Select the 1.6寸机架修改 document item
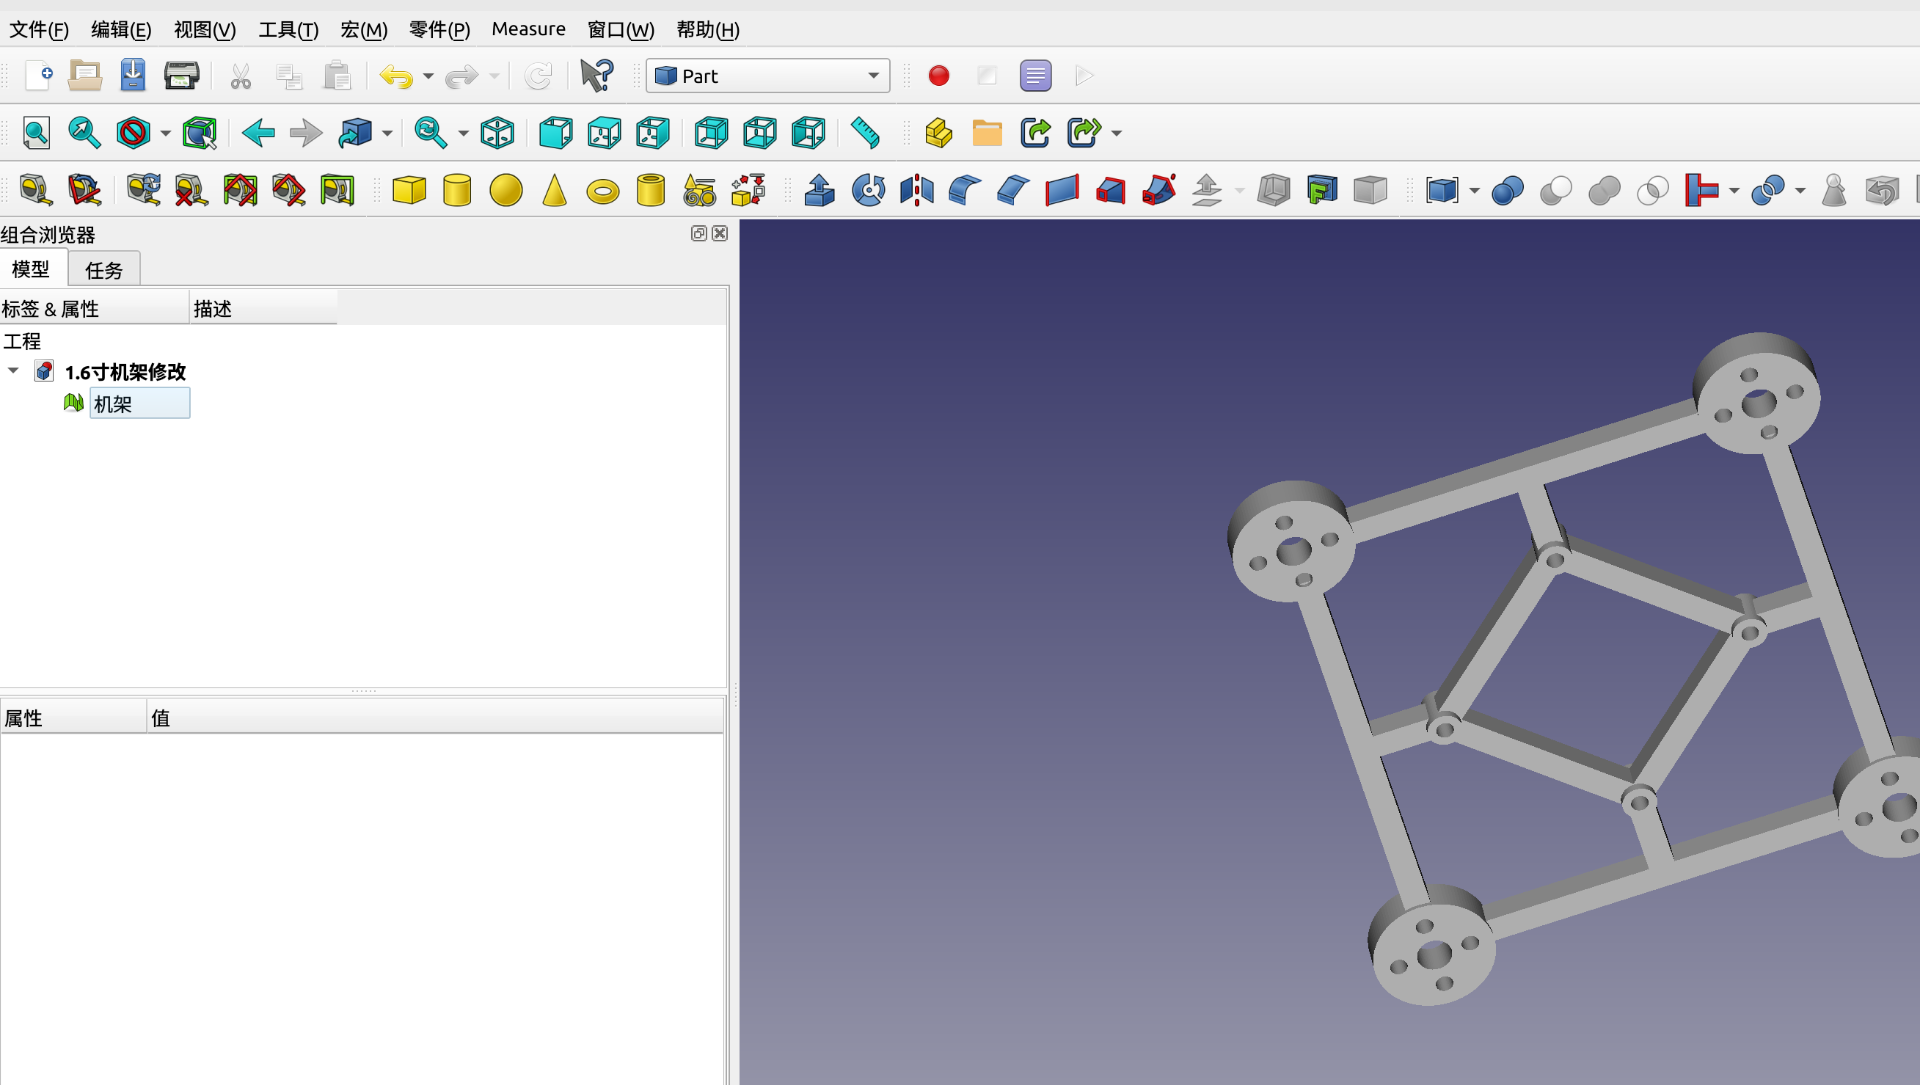Screen dimensions: 1920x1085 (x=125, y=372)
